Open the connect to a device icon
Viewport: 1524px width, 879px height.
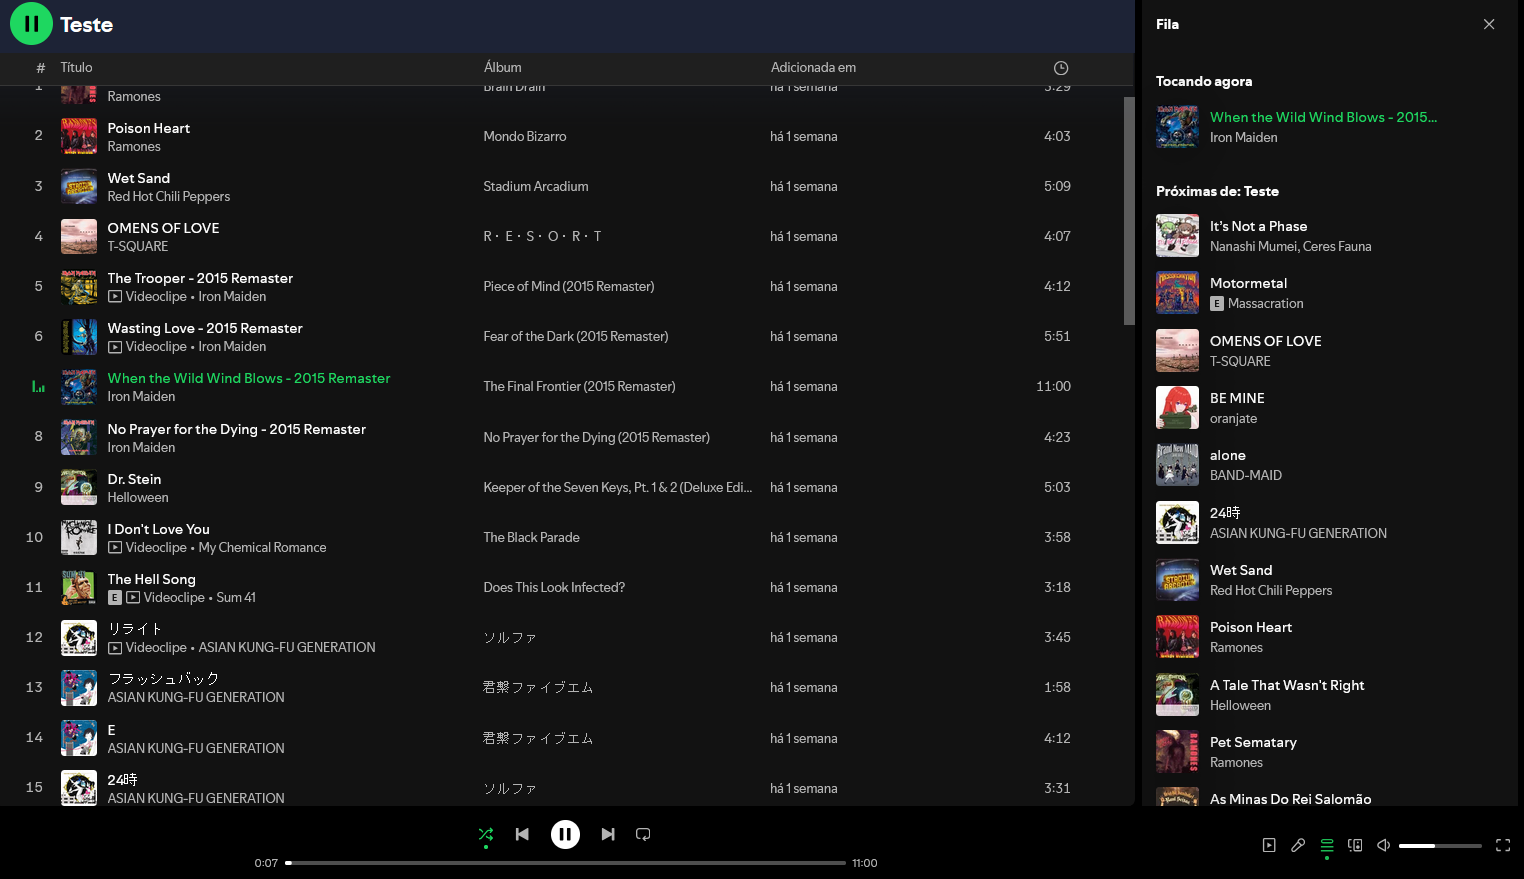pos(1355,845)
